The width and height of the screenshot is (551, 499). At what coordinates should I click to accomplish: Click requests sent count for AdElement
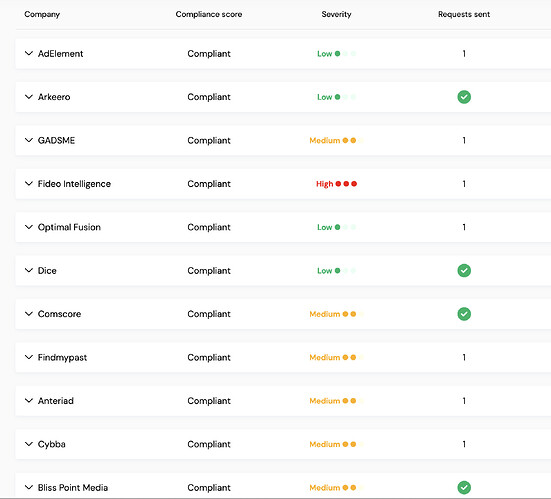[464, 54]
